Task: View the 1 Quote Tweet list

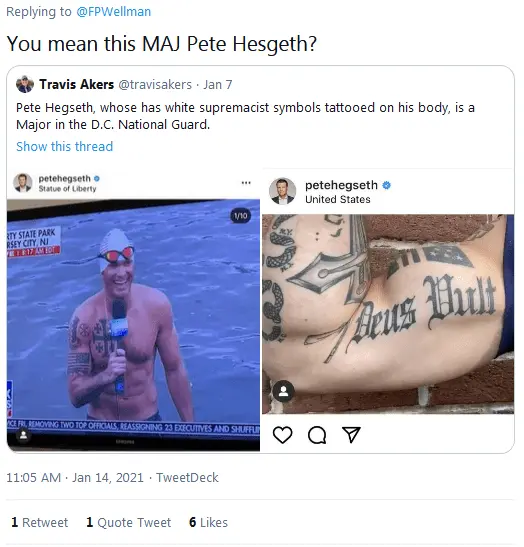Action: [128, 522]
